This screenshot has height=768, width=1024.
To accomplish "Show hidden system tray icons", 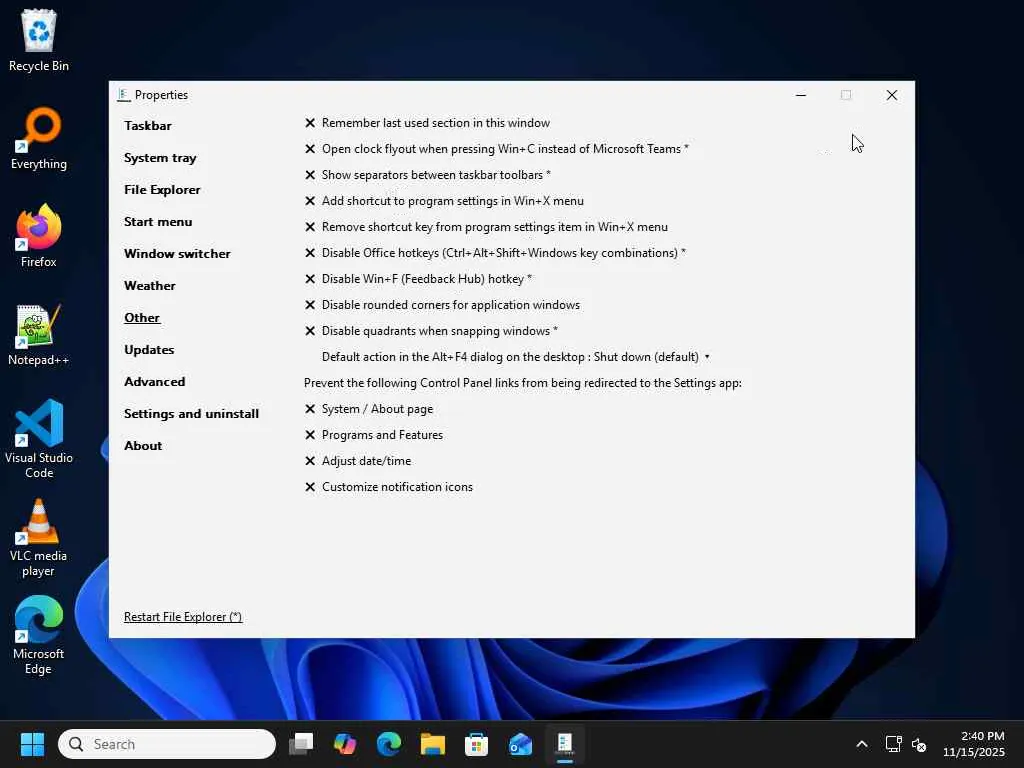I will pos(862,744).
